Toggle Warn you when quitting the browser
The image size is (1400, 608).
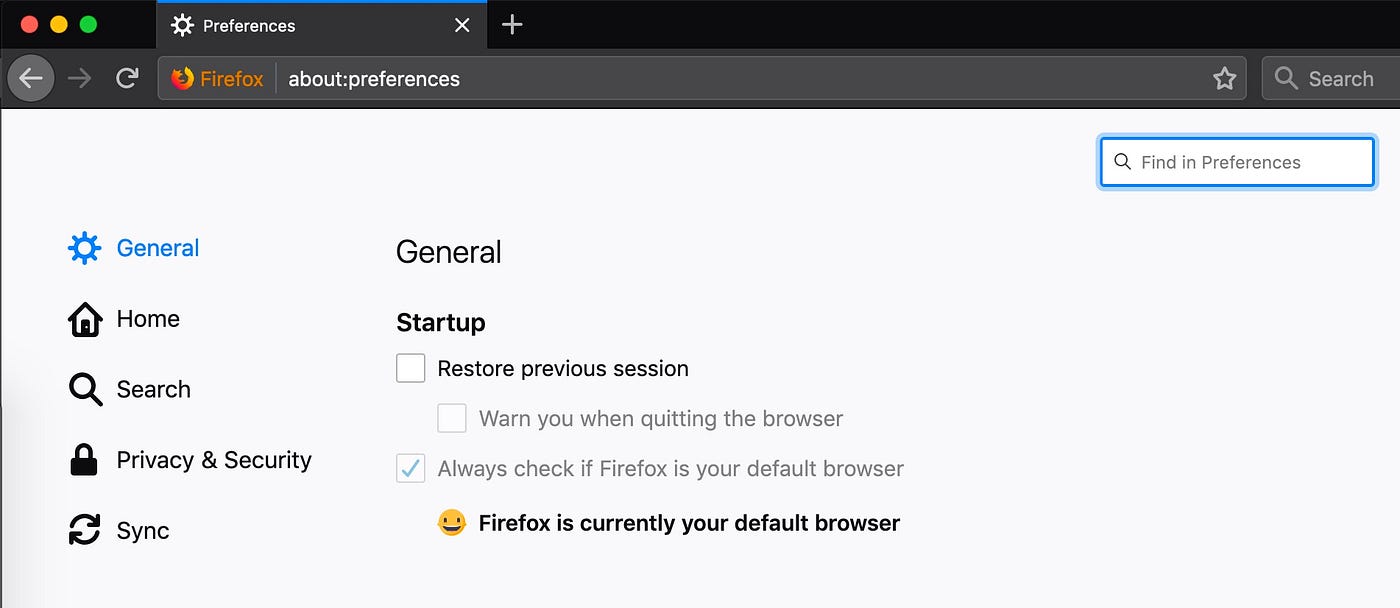[452, 418]
